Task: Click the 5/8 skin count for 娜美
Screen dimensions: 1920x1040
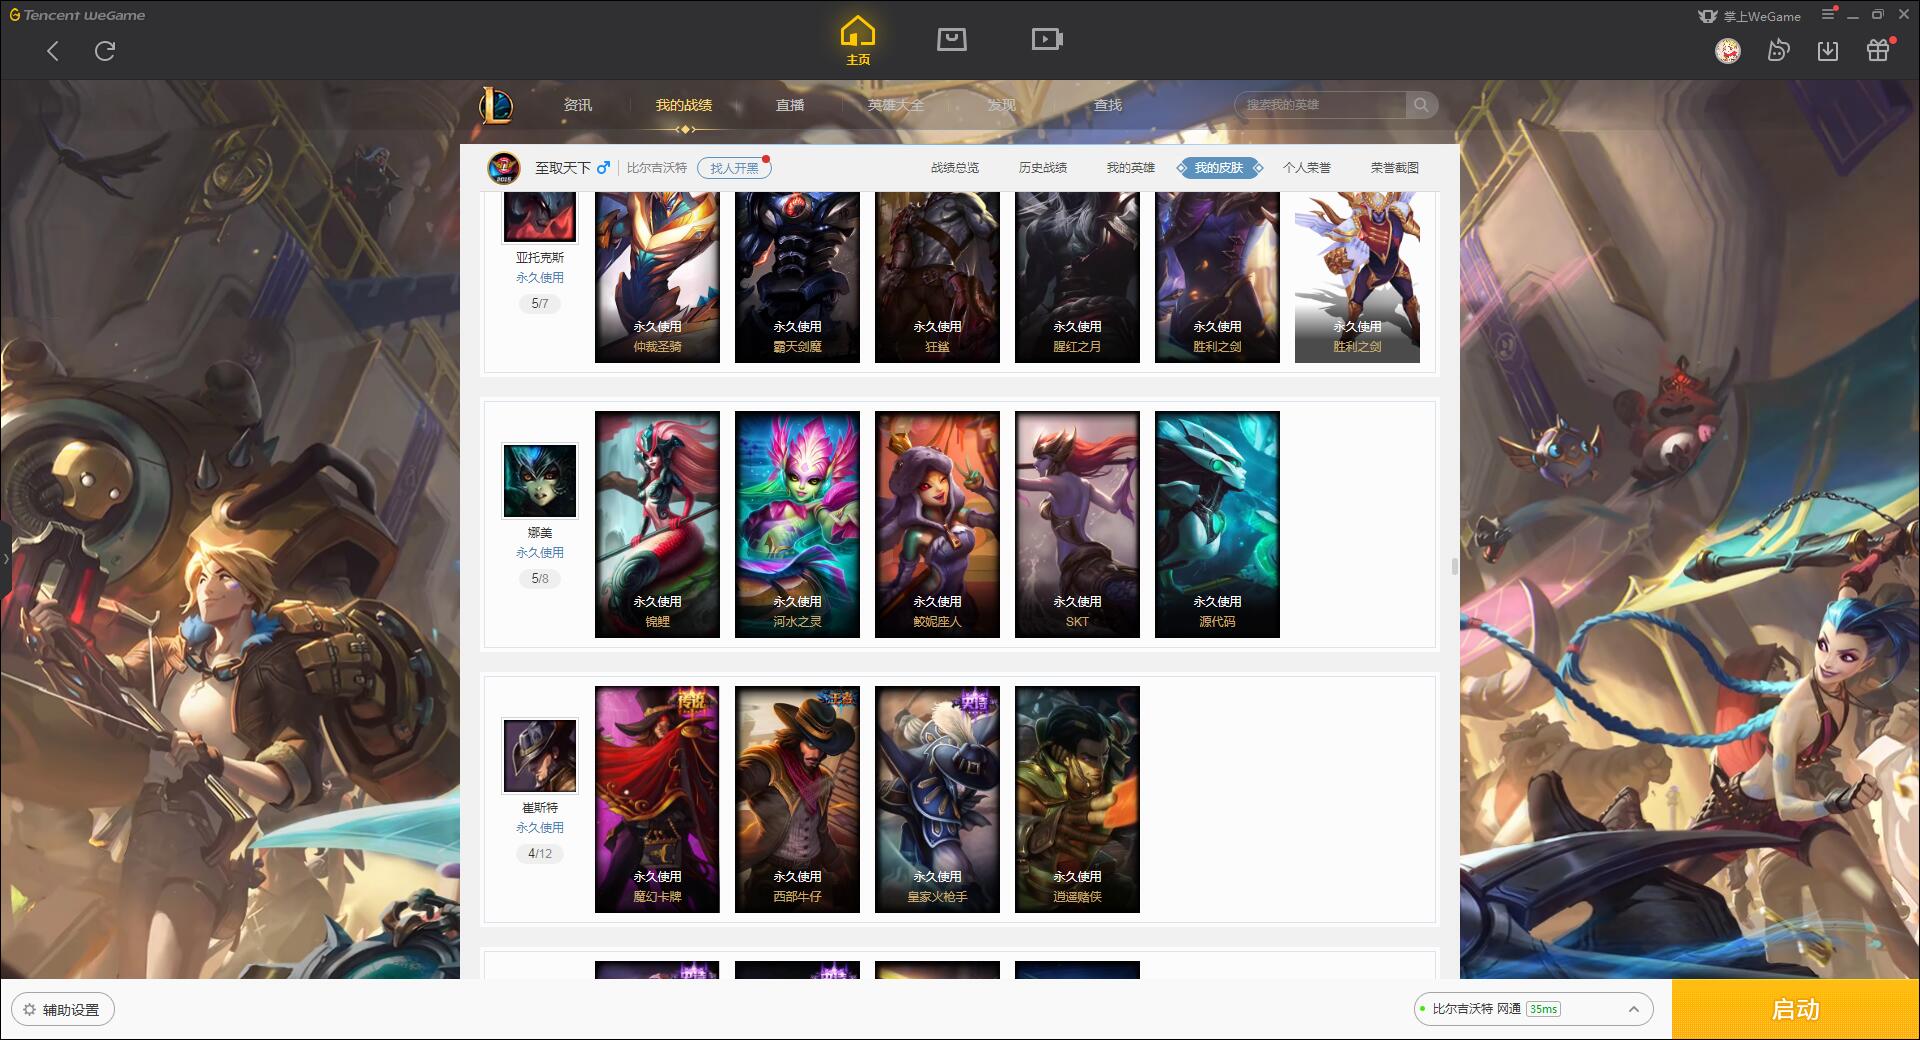Action: pos(540,579)
